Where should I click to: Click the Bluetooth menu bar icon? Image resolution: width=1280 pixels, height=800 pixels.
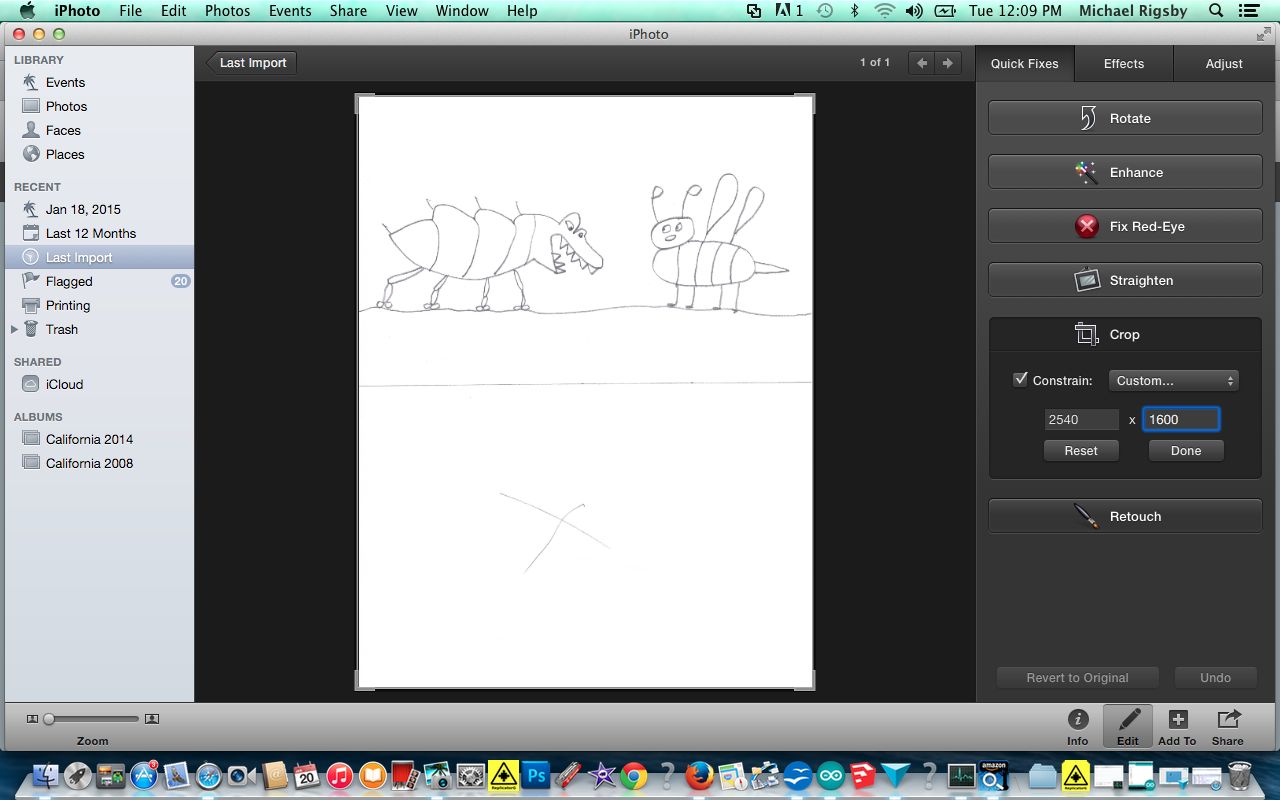pyautogui.click(x=854, y=11)
